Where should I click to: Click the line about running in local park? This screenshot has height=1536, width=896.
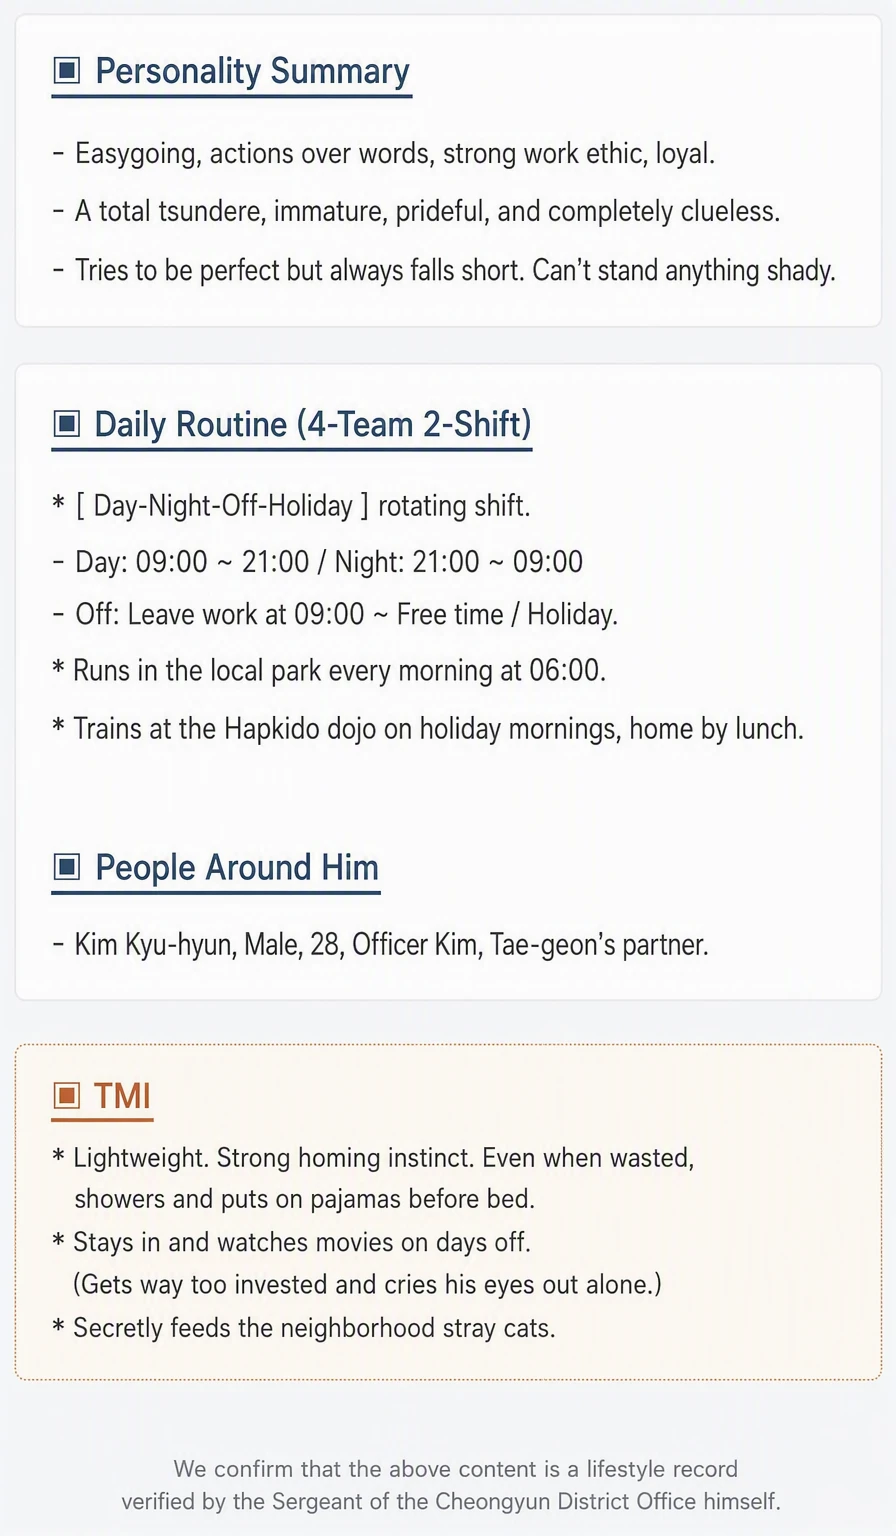(329, 669)
